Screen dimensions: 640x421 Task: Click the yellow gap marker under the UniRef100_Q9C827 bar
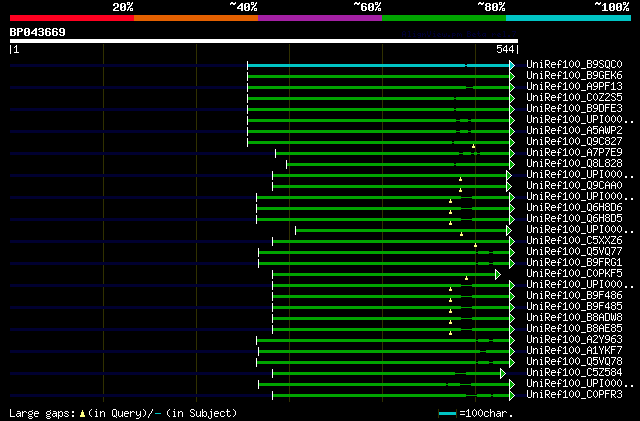coord(473,146)
